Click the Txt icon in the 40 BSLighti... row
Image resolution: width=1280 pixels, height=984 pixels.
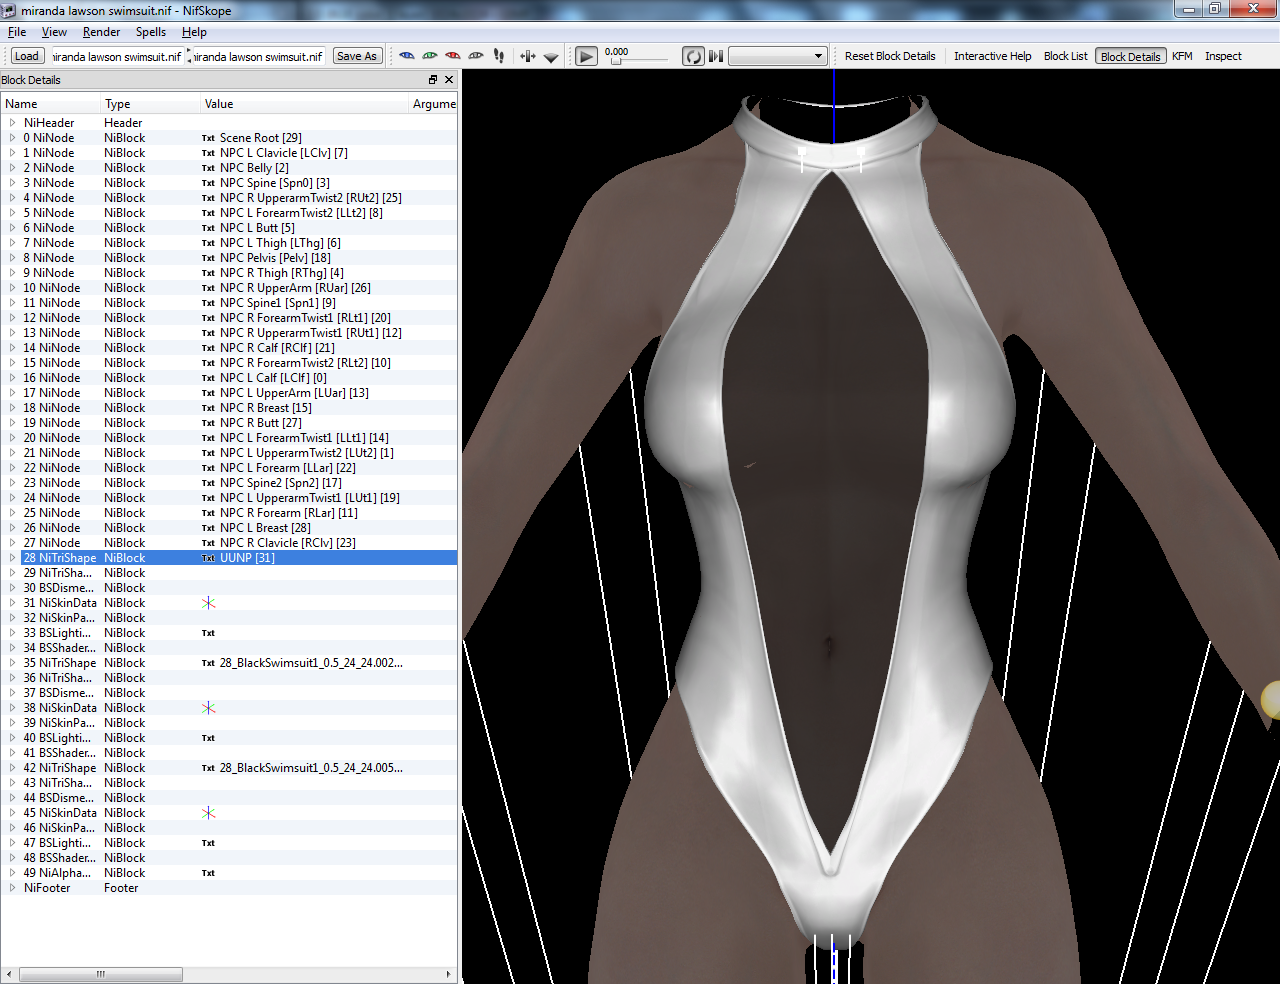208,738
